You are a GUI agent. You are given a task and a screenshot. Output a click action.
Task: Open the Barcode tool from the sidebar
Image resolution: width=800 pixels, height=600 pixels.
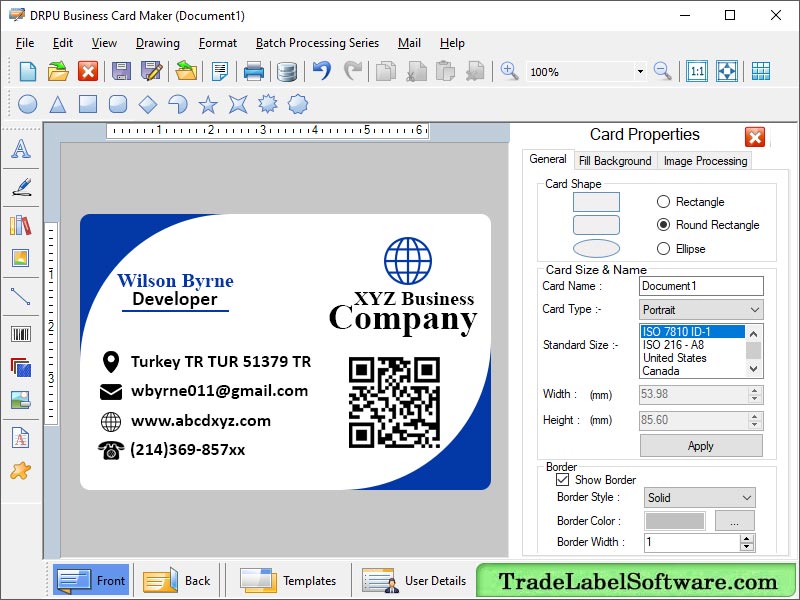pyautogui.click(x=22, y=335)
